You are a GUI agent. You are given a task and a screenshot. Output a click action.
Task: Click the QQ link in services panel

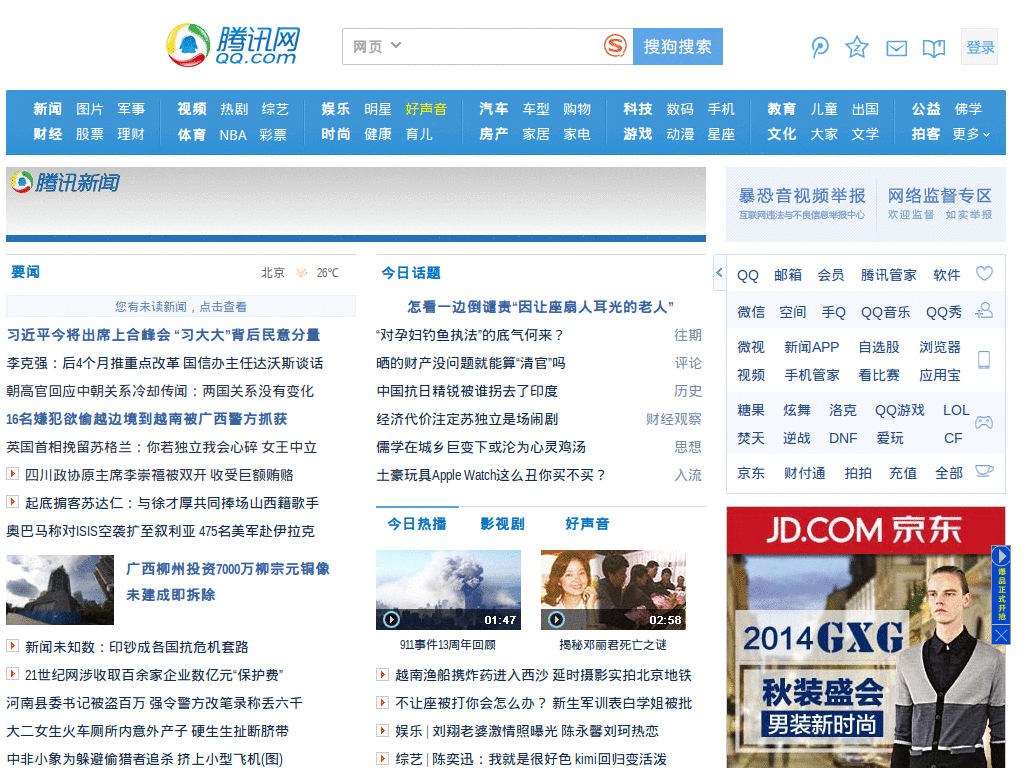click(x=748, y=275)
